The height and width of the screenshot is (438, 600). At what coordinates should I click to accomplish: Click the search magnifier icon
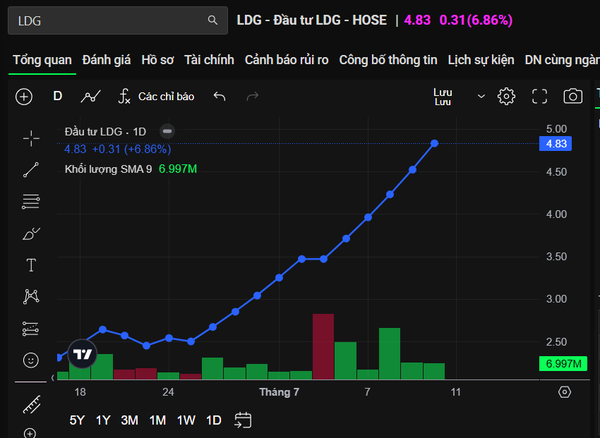[x=212, y=20]
